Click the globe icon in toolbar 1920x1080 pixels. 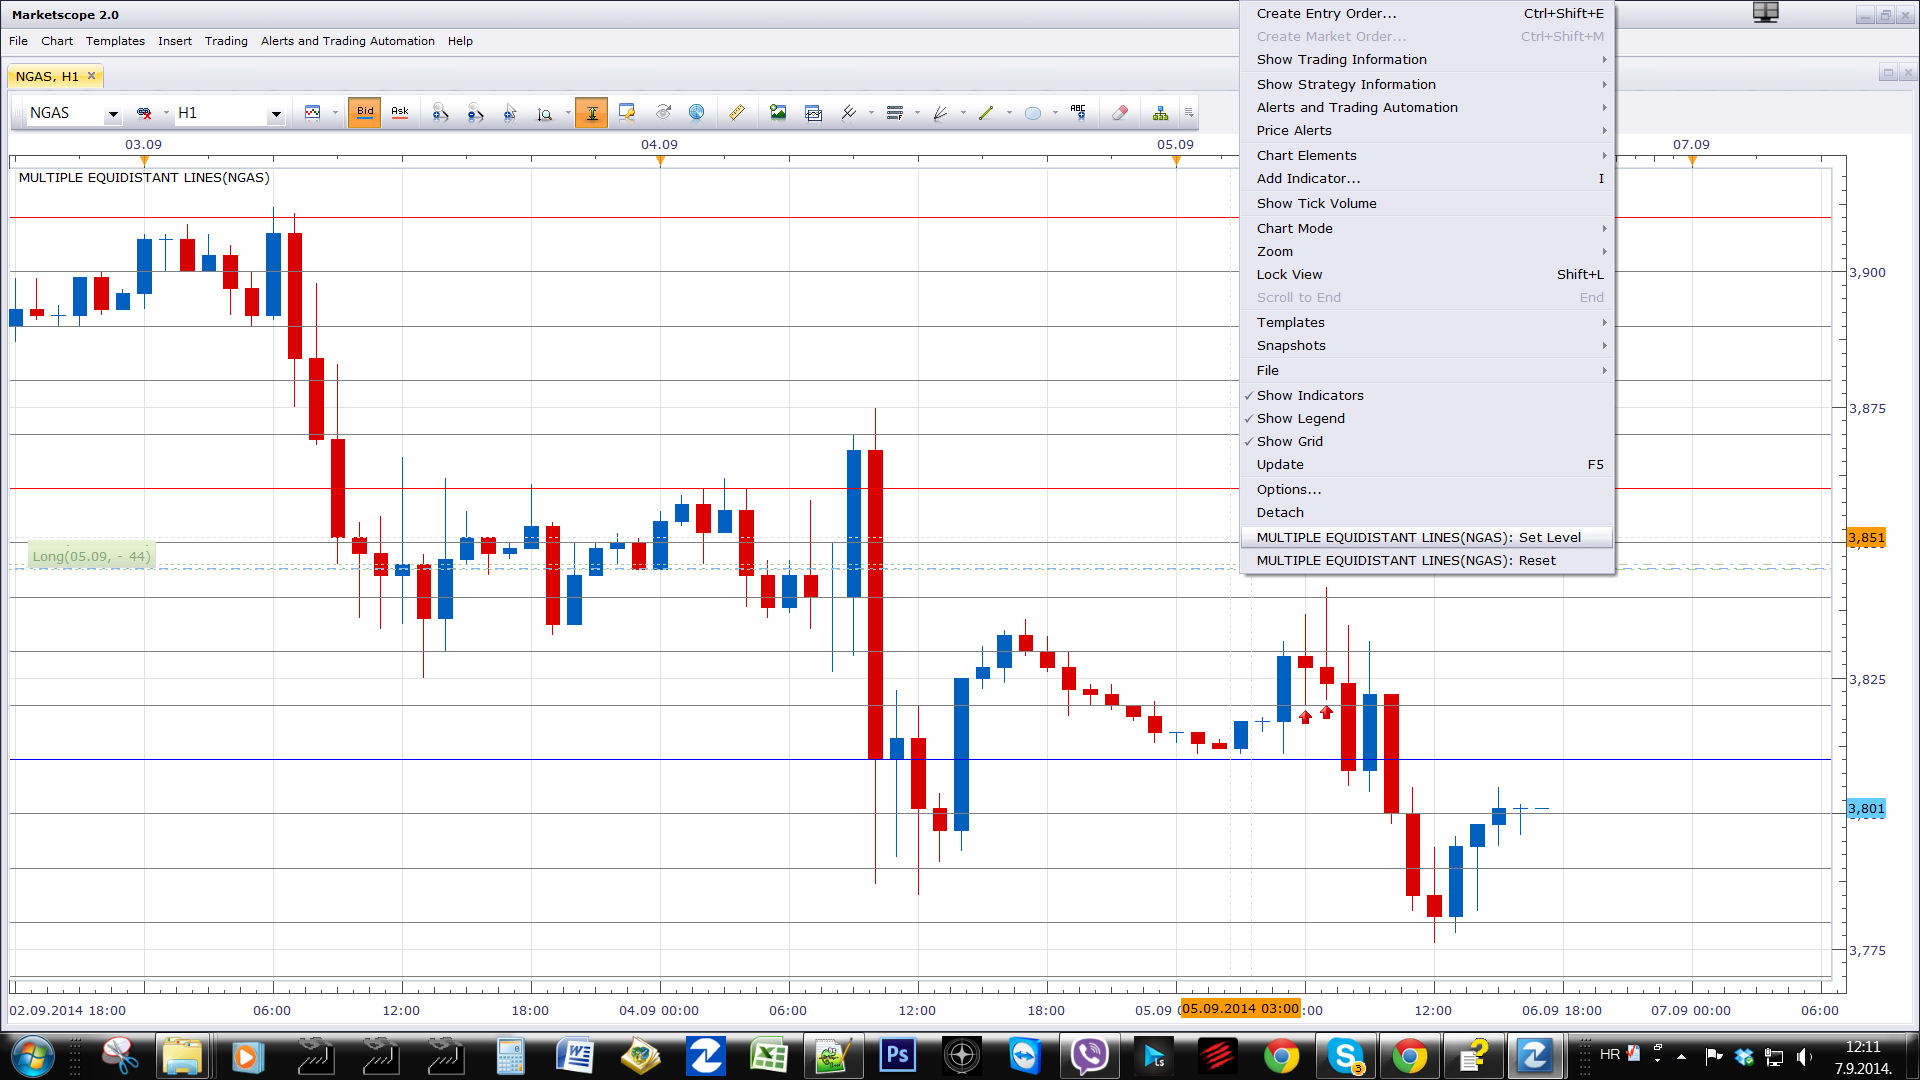697,113
